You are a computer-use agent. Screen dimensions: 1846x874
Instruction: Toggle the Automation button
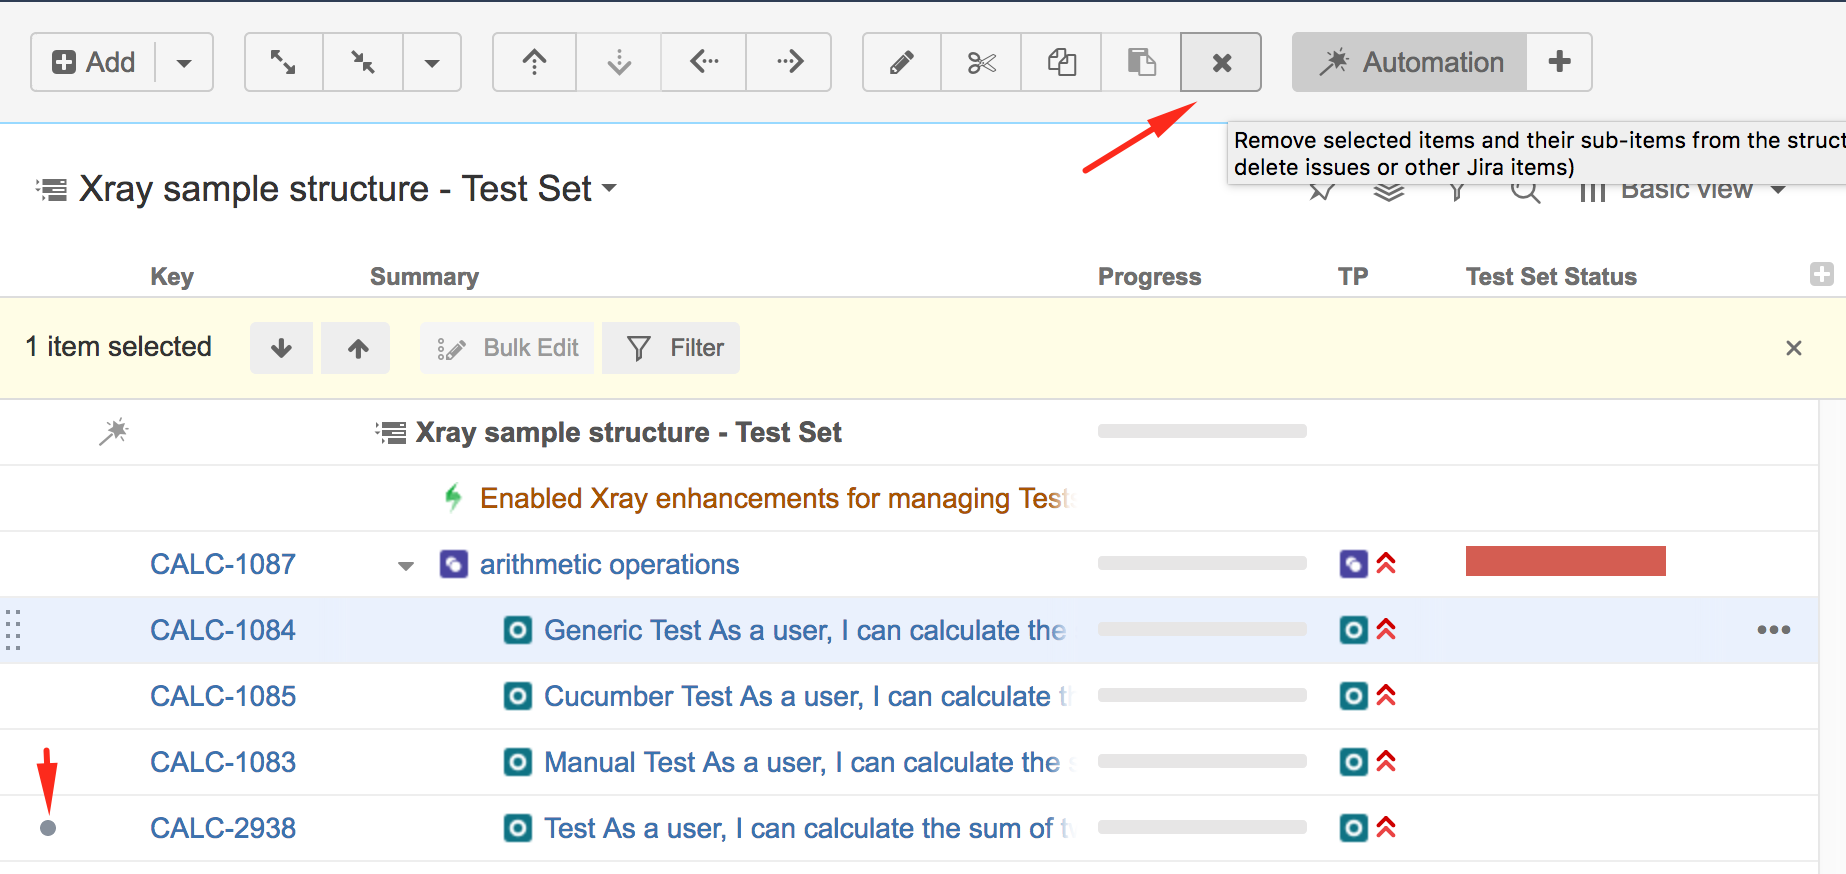coord(1410,62)
